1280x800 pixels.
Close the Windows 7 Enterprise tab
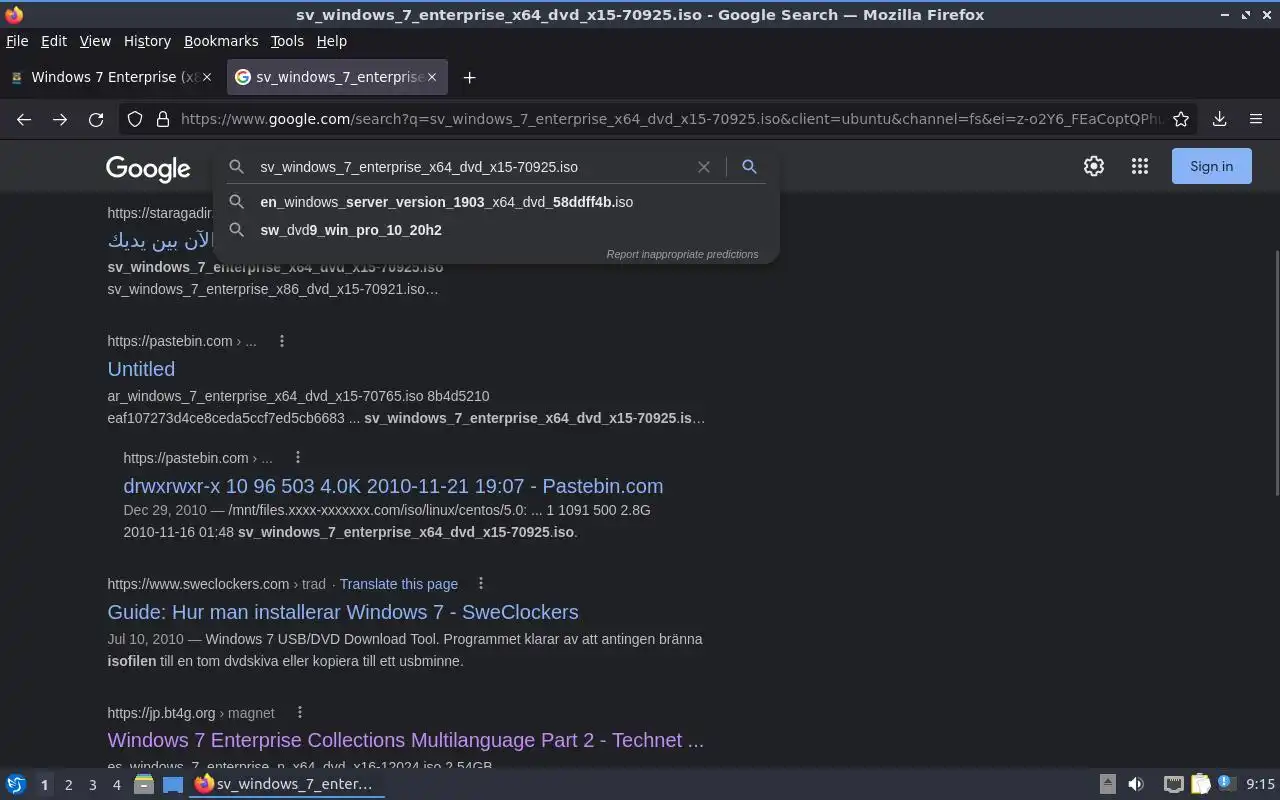coord(207,77)
